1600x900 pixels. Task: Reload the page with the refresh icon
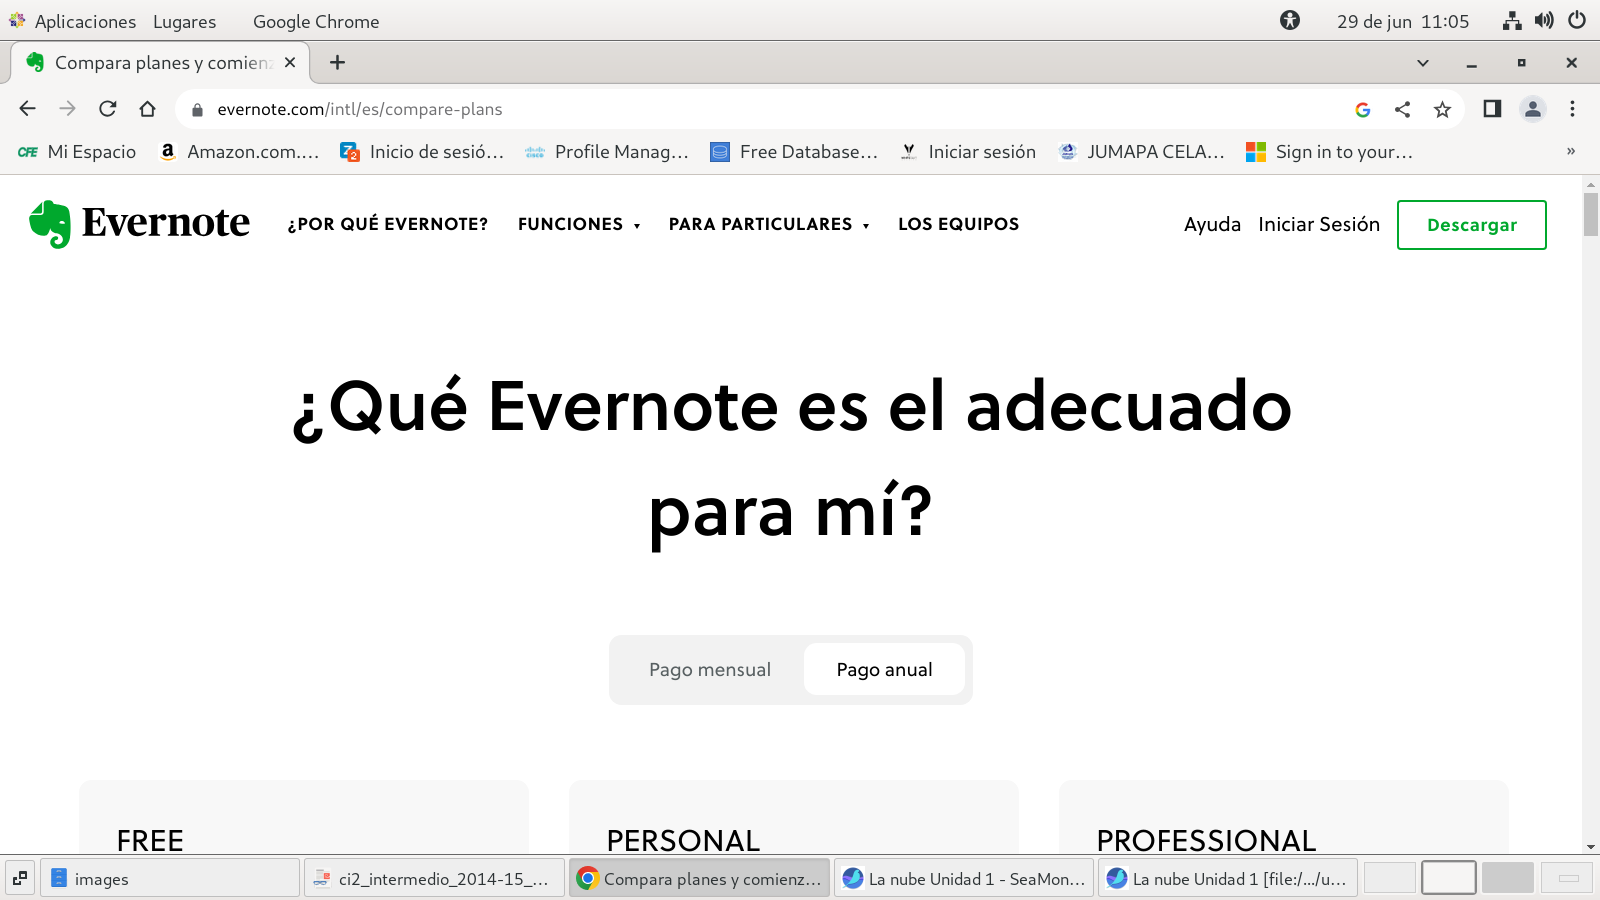click(108, 109)
